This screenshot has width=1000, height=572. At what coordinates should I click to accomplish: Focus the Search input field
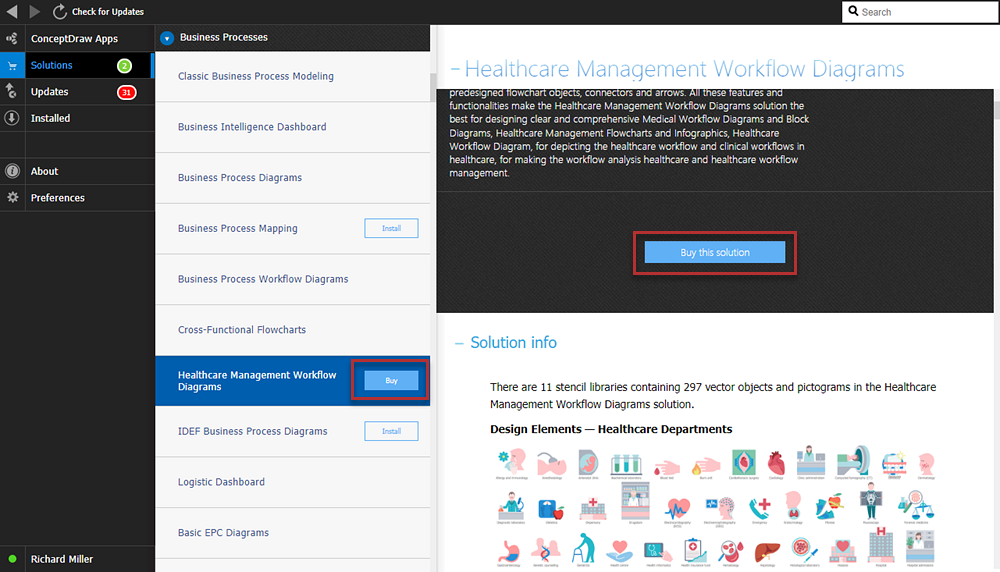(920, 11)
